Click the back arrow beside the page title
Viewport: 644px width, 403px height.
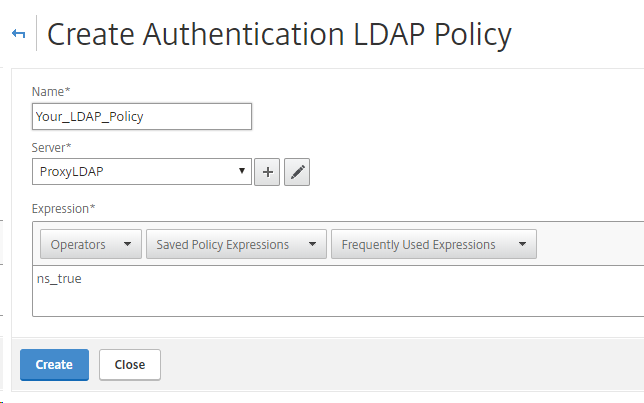pos(18,34)
